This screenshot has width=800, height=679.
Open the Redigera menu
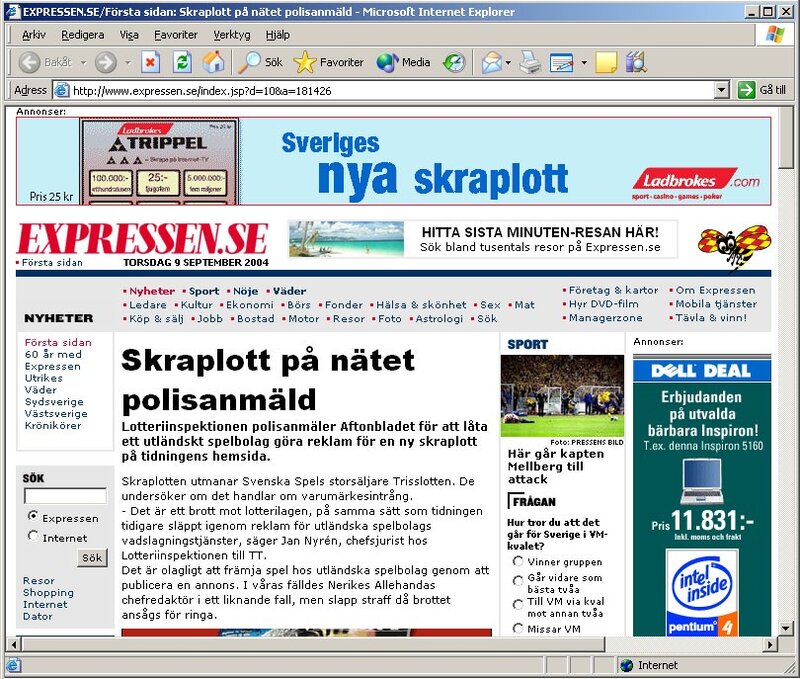(82, 35)
